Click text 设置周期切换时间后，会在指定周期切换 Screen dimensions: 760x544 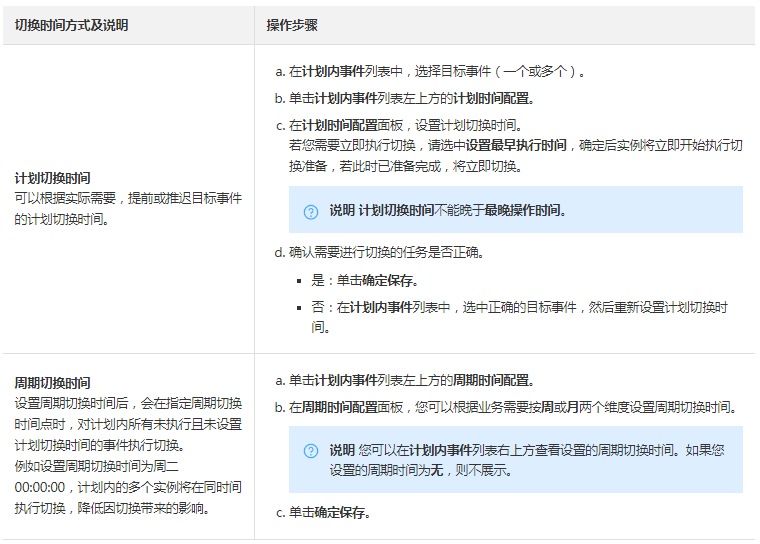click(x=128, y=403)
